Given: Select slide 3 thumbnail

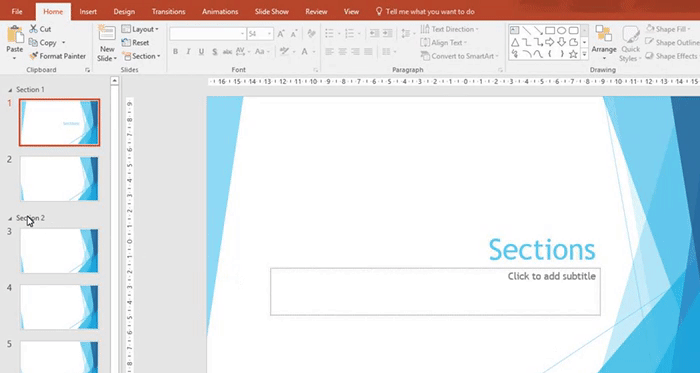Looking at the screenshot, I should [x=59, y=251].
